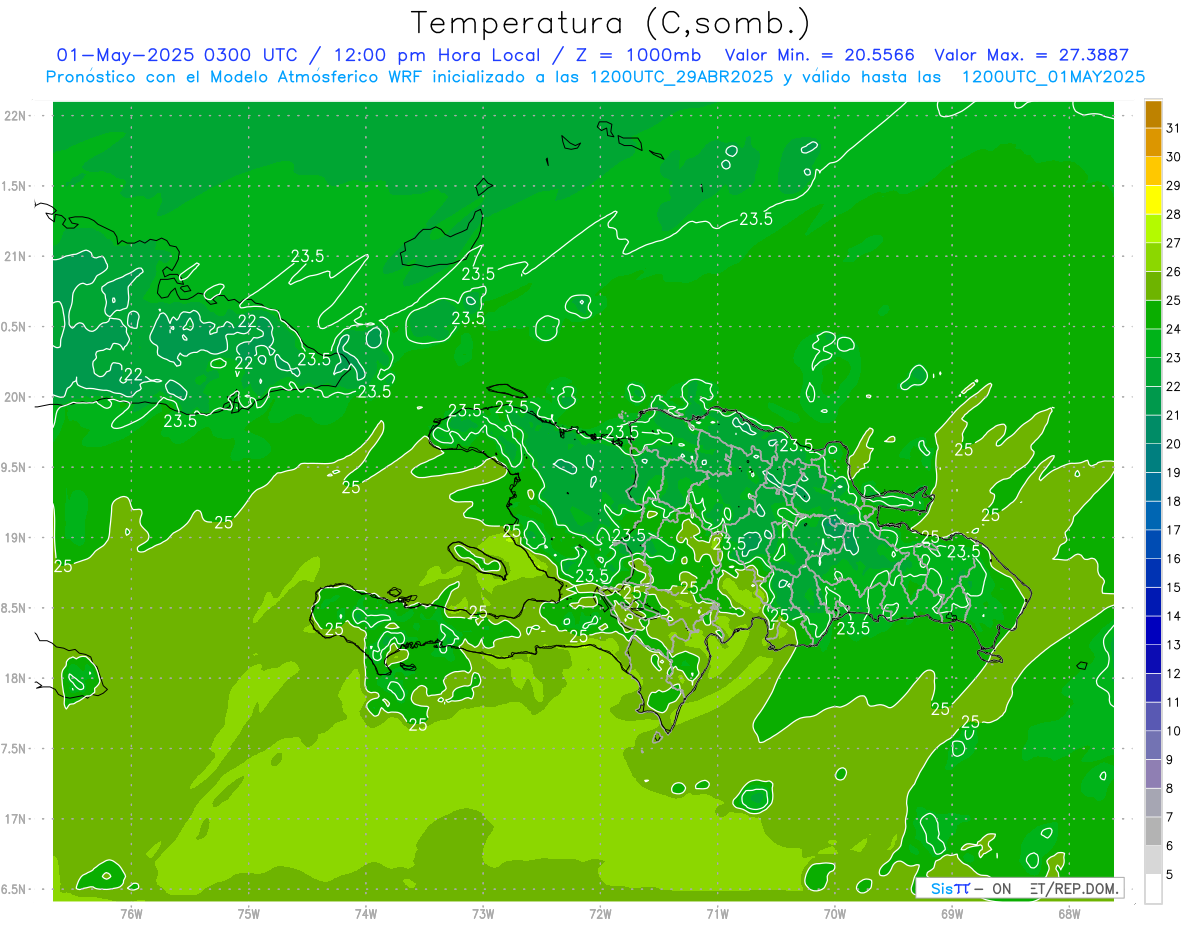1200x927 pixels.
Task: Click the legend value 31
Action: (x=1173, y=128)
